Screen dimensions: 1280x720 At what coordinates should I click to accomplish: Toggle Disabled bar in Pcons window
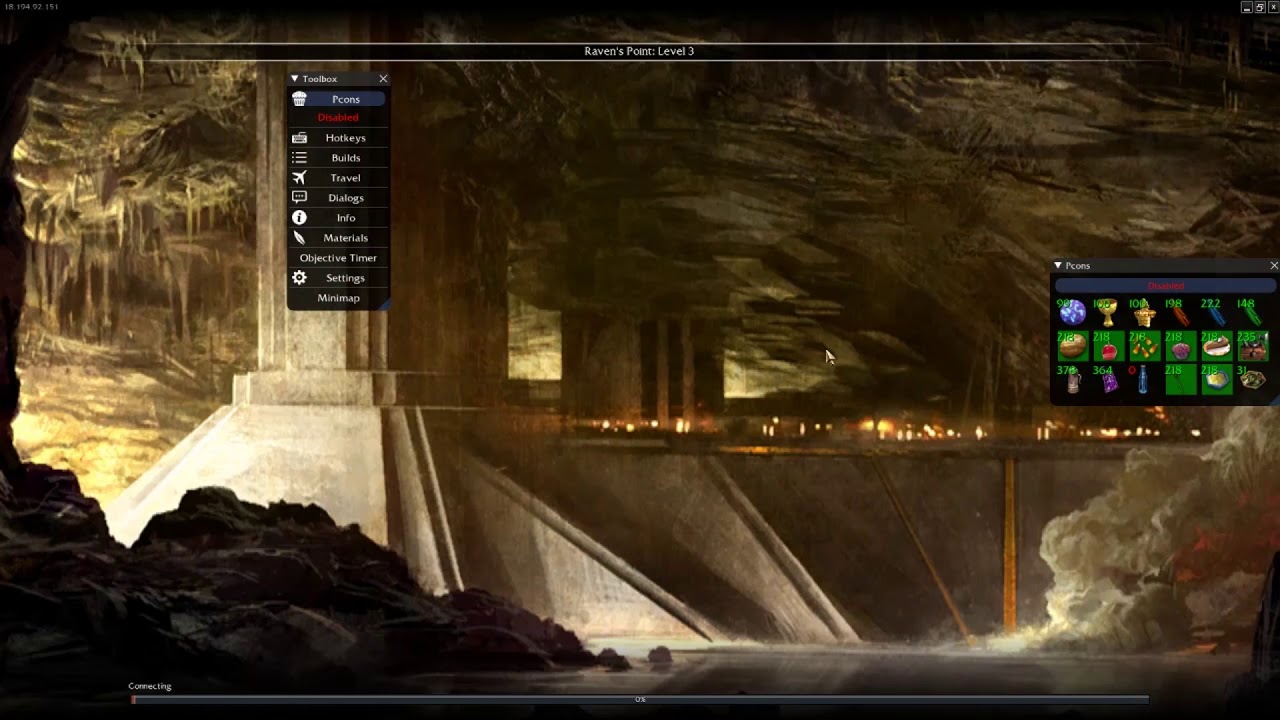[1165, 286]
